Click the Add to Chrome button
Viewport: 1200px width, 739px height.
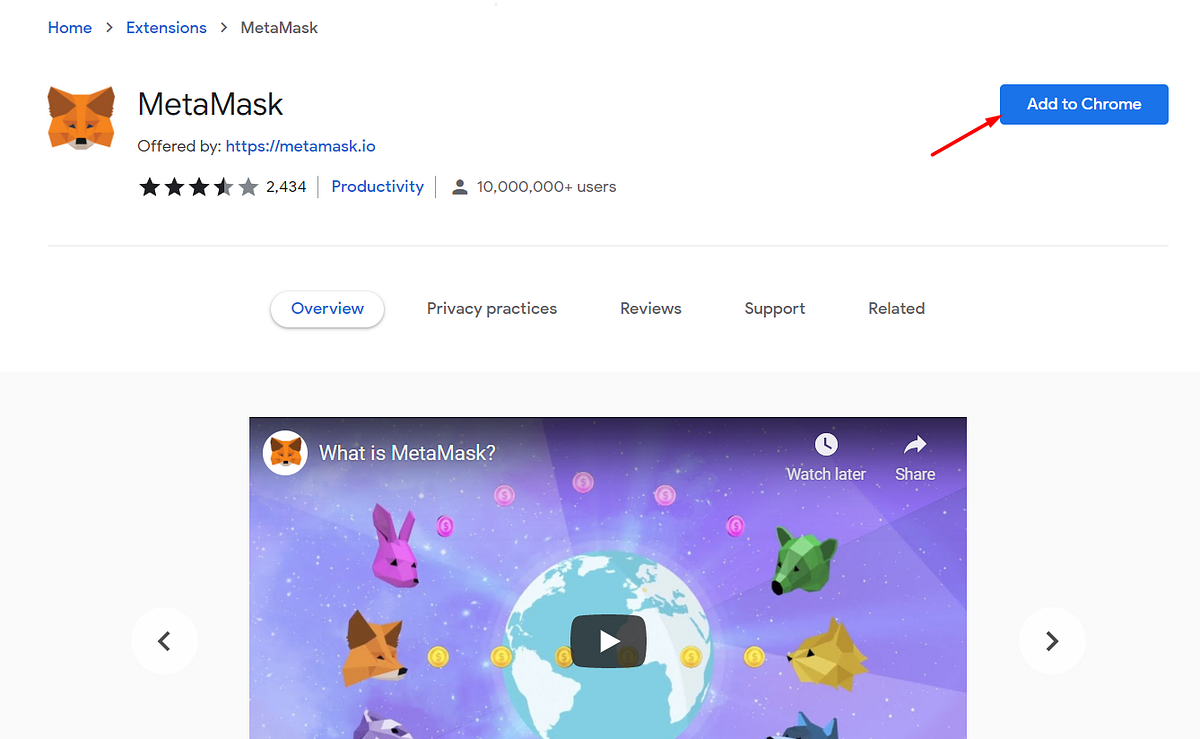point(1083,104)
